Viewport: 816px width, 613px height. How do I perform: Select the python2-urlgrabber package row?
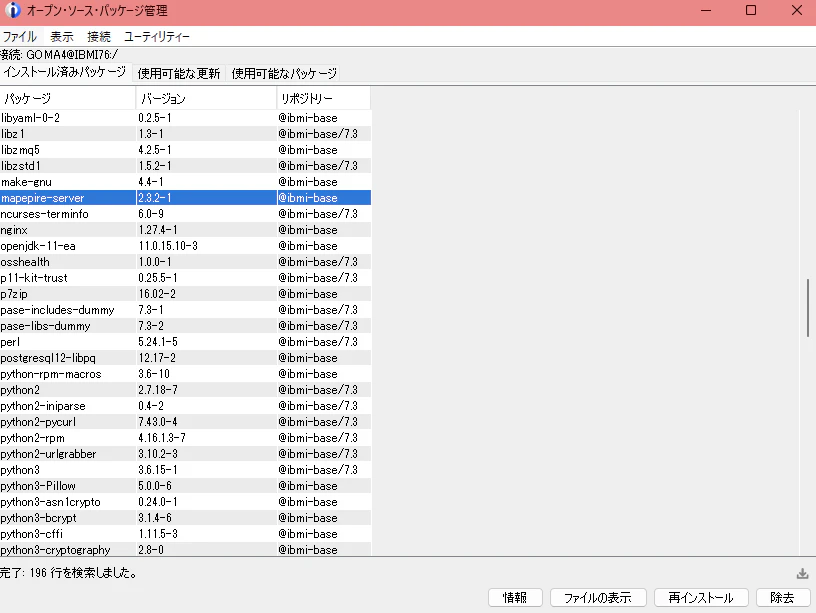coord(185,454)
